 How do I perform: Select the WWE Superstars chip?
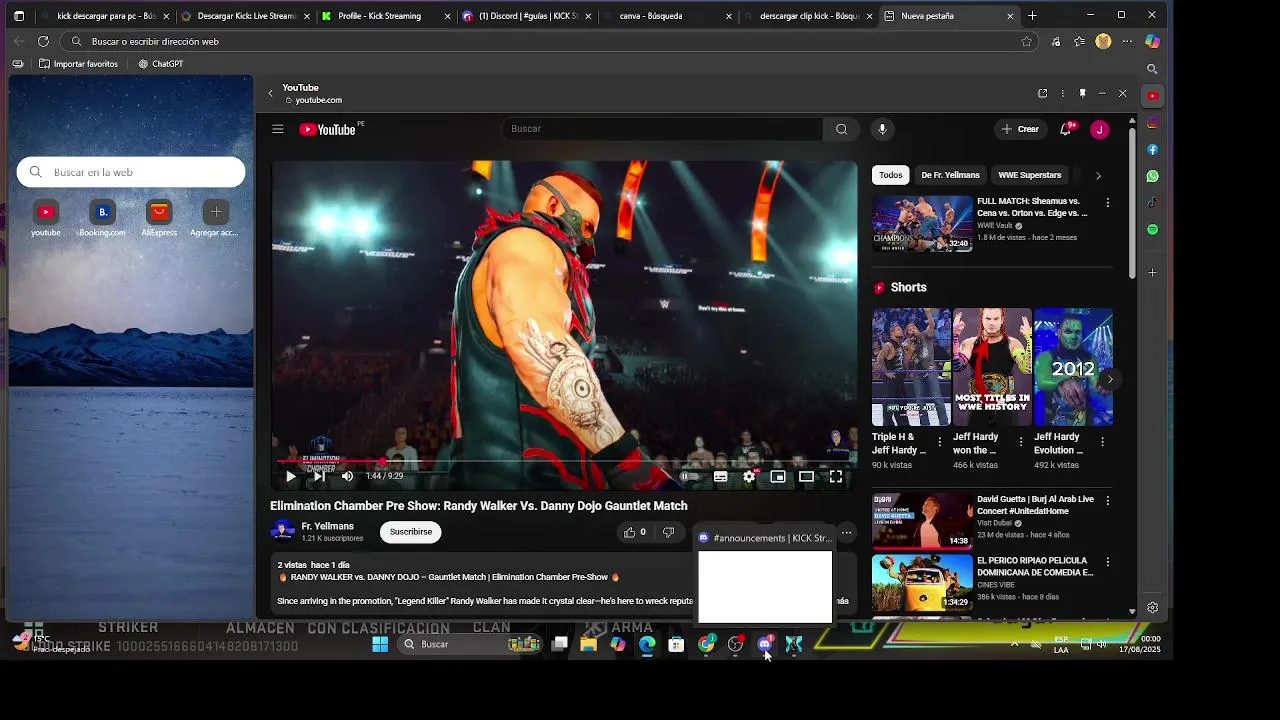coord(1029,175)
